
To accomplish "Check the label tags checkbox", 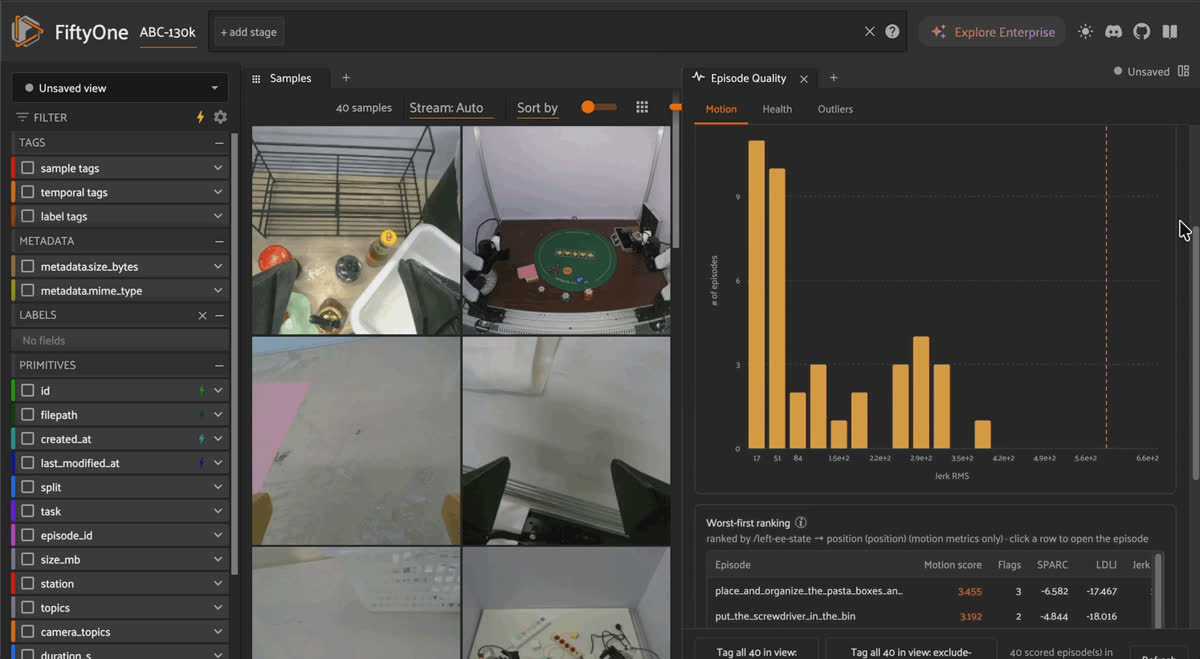I will coord(28,216).
